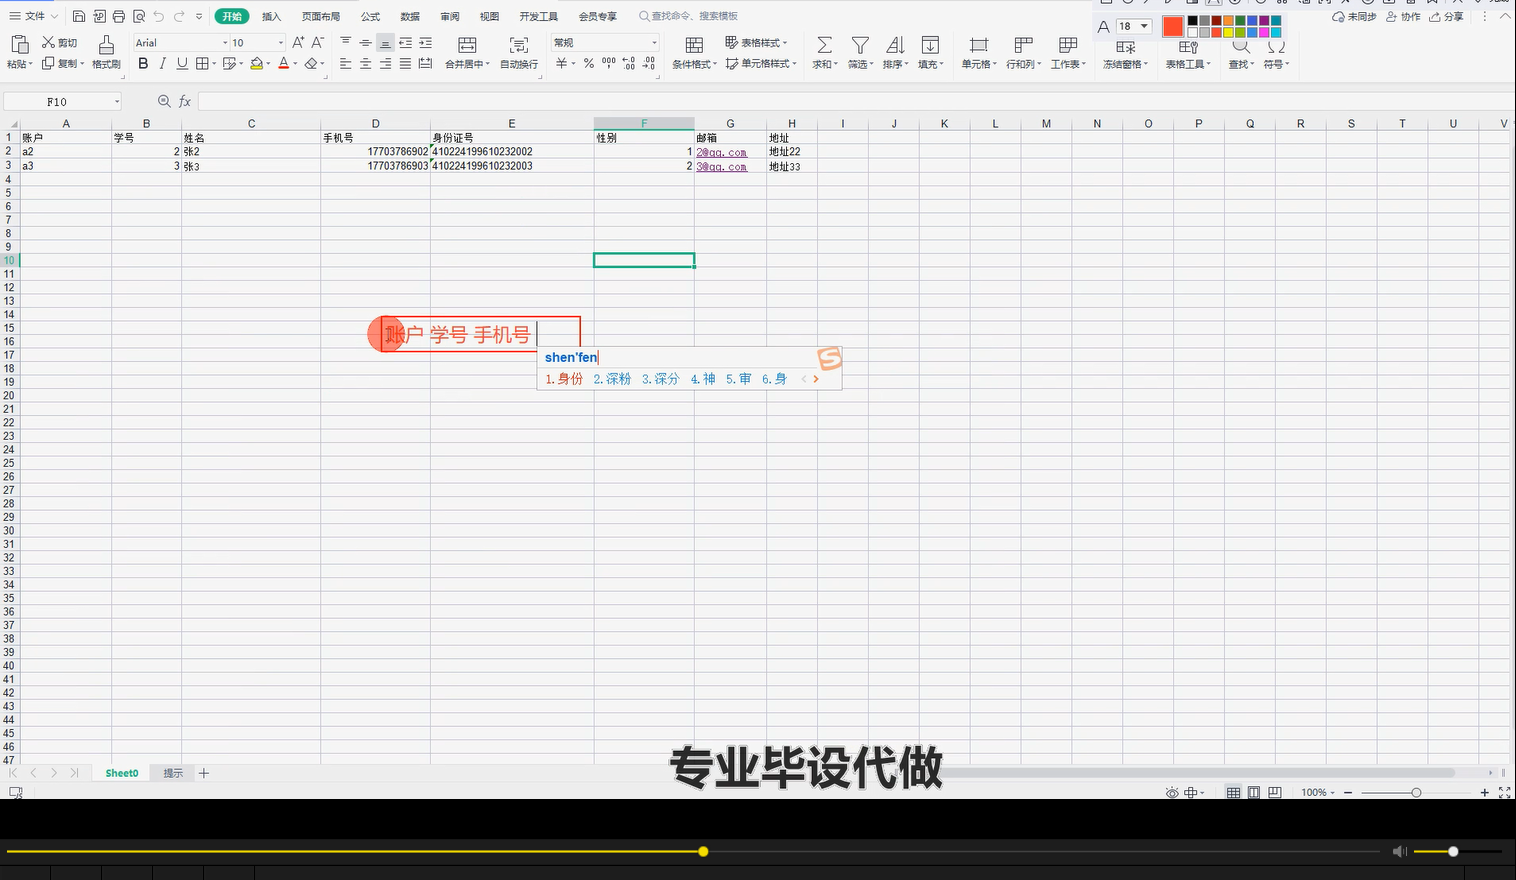Toggle Bold formatting
1516x880 pixels.
point(143,63)
